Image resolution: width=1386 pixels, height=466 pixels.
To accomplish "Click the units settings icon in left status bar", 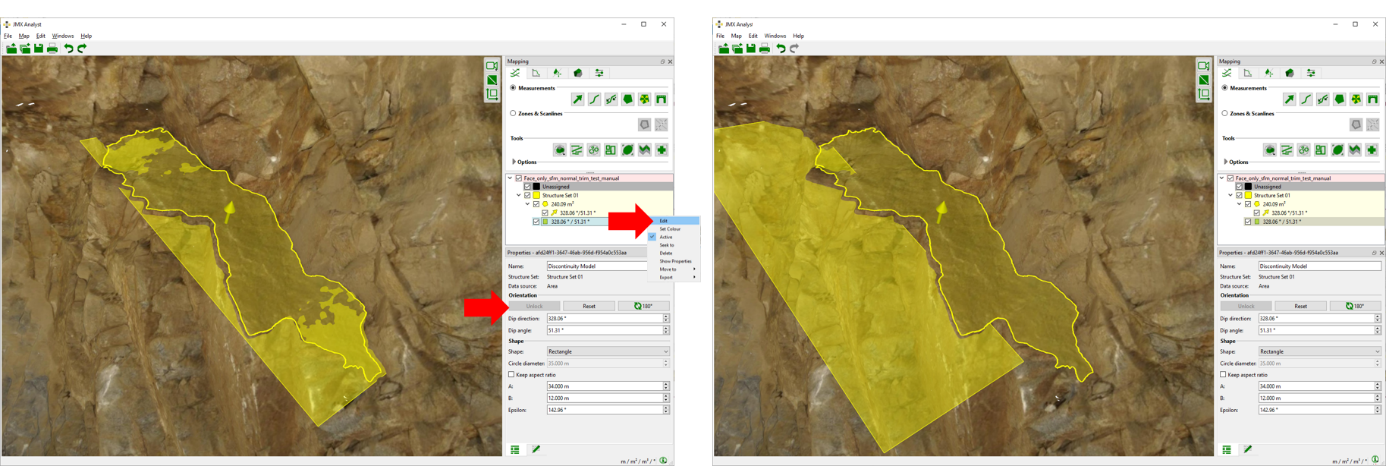I will (x=662, y=460).
